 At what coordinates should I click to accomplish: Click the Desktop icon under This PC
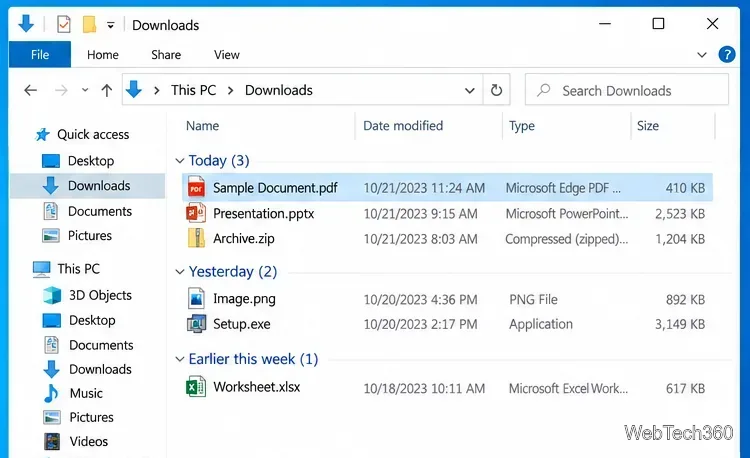[52, 320]
